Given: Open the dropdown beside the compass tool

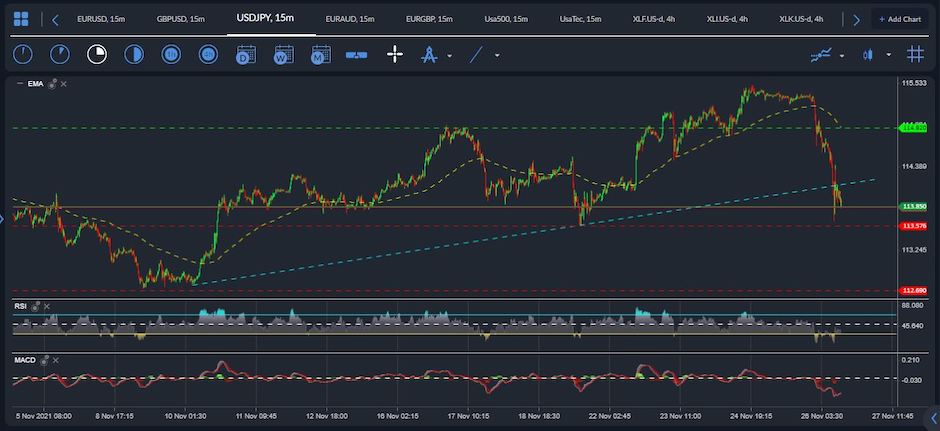Looking at the screenshot, I should click(450, 56).
